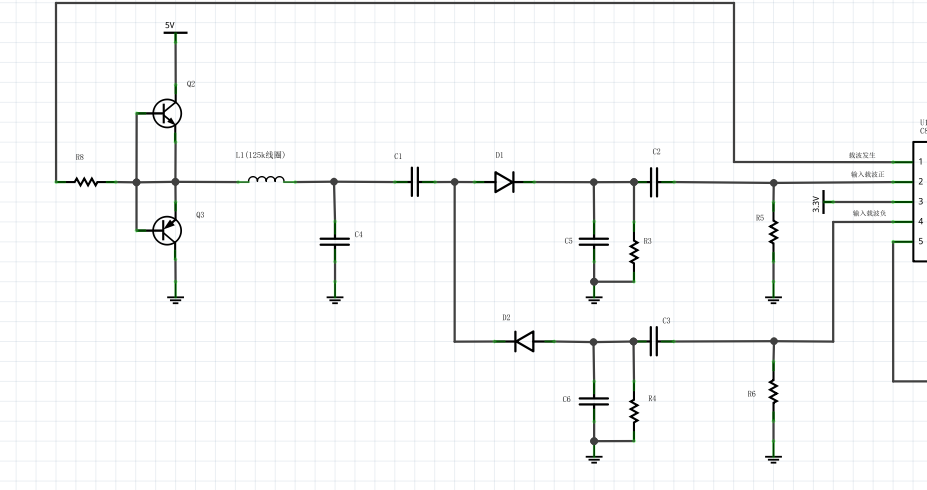
Task: Select capacitor C2 symbol
Action: pyautogui.click(x=653, y=182)
